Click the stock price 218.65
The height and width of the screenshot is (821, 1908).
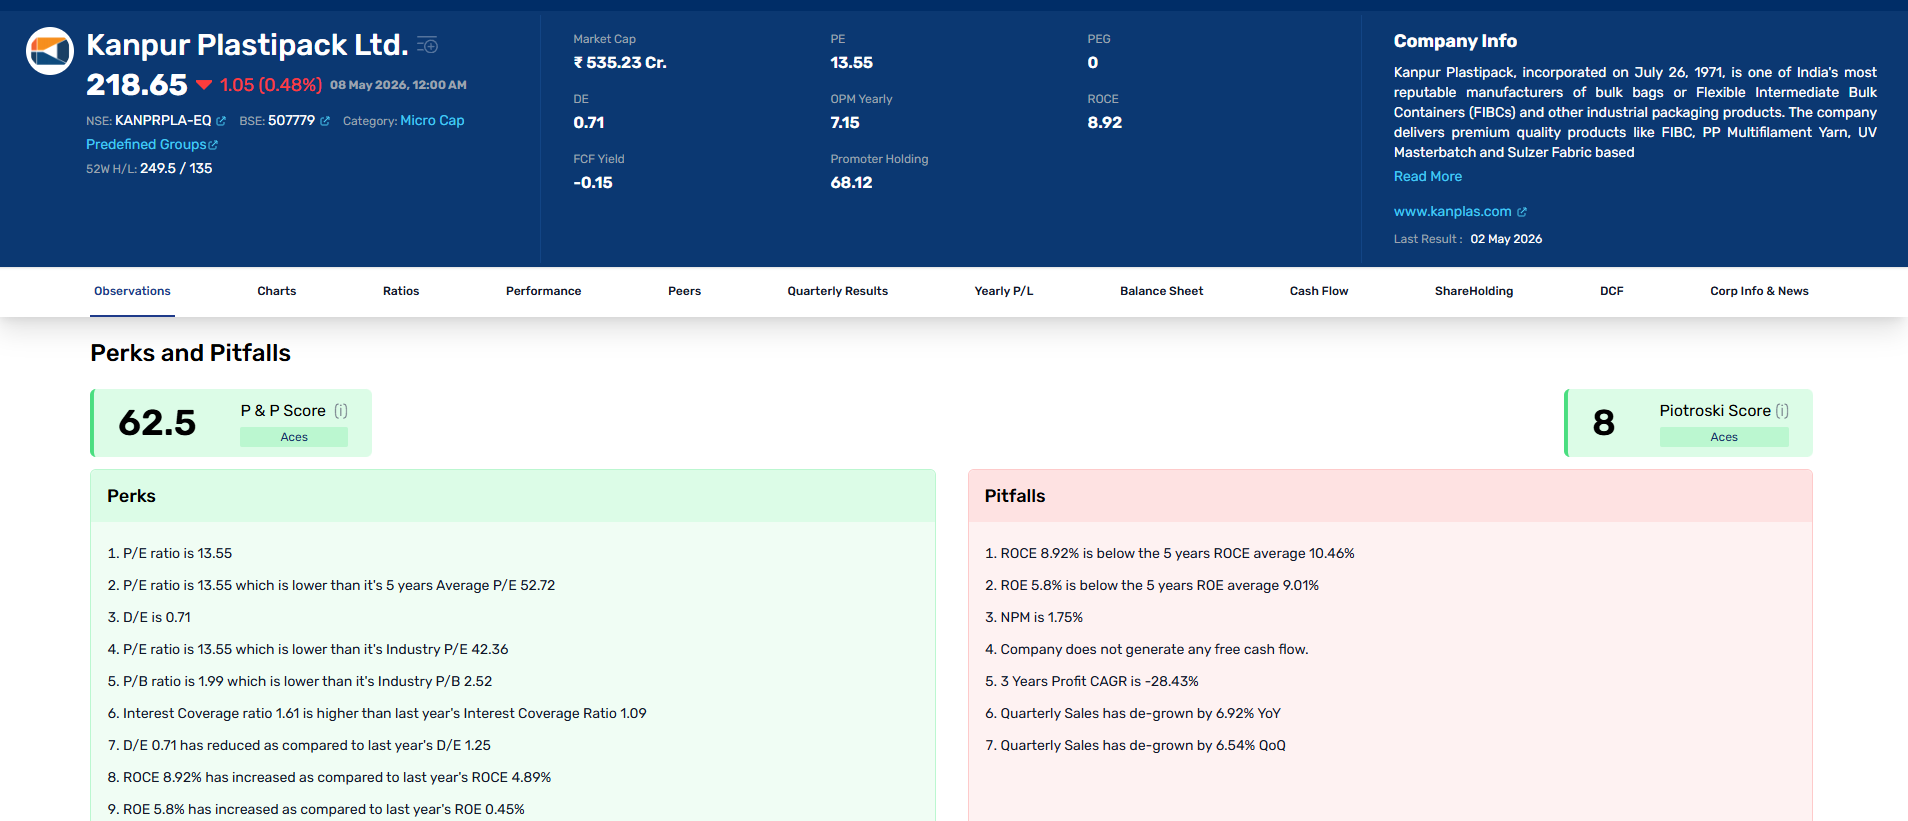tap(137, 85)
